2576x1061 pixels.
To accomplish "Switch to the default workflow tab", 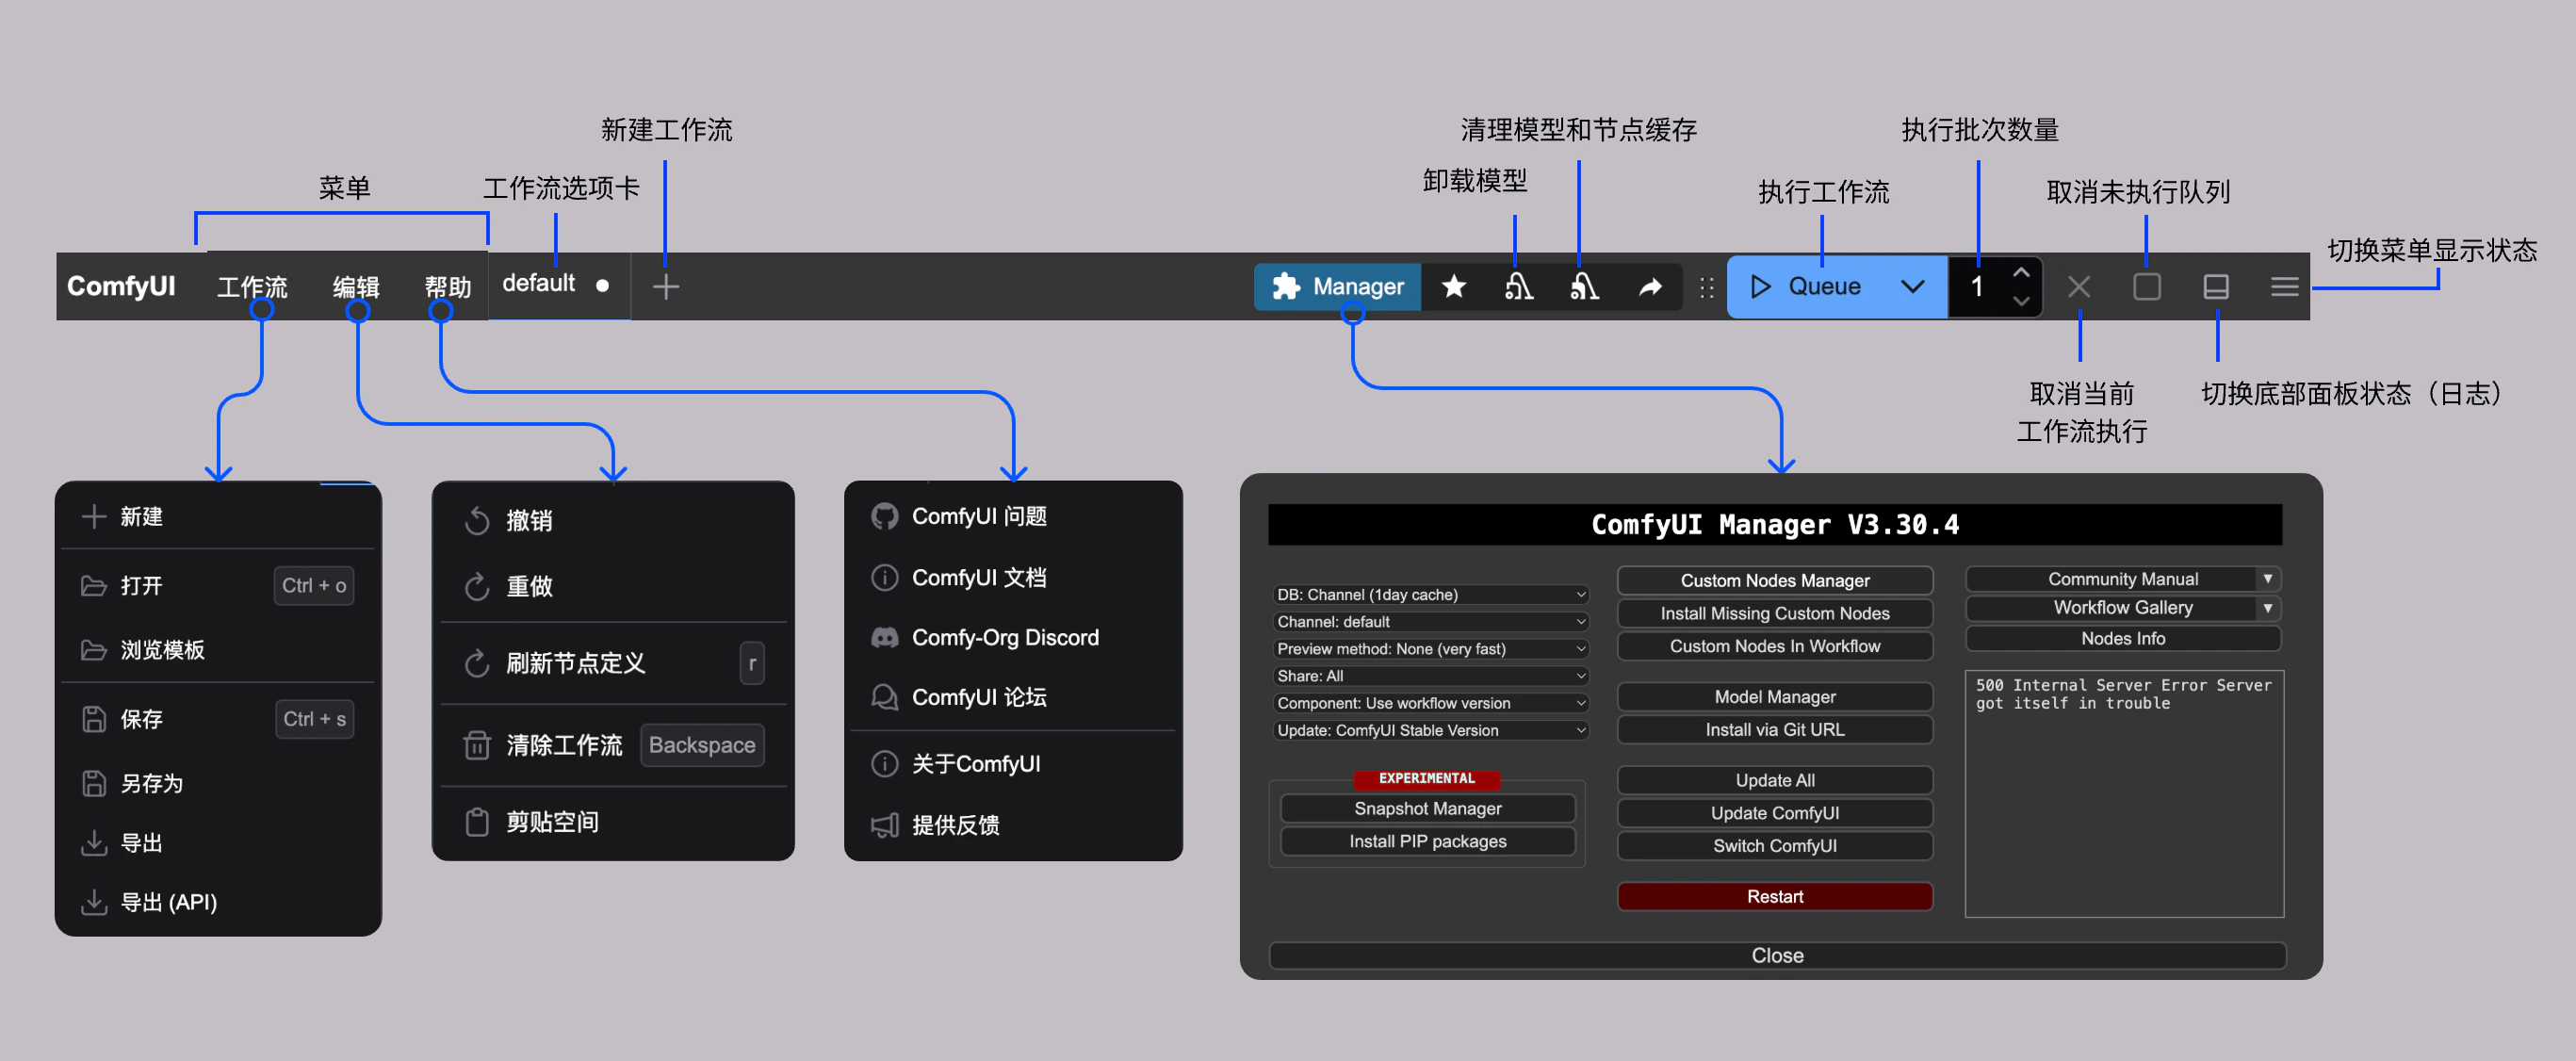I will [540, 284].
